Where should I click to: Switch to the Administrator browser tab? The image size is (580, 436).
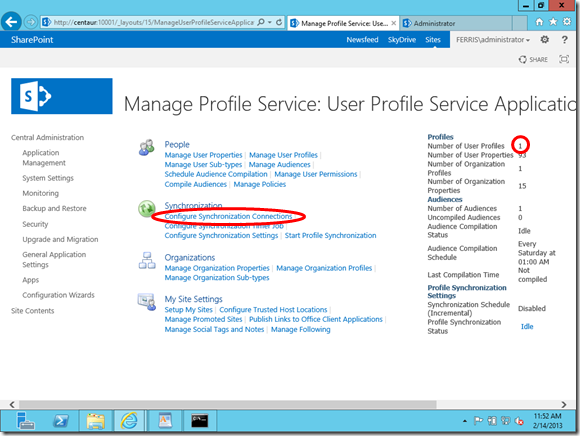456,23
